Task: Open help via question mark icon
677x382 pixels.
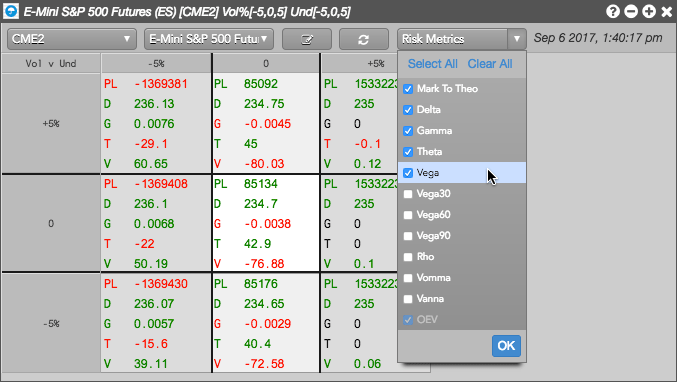Action: (613, 11)
